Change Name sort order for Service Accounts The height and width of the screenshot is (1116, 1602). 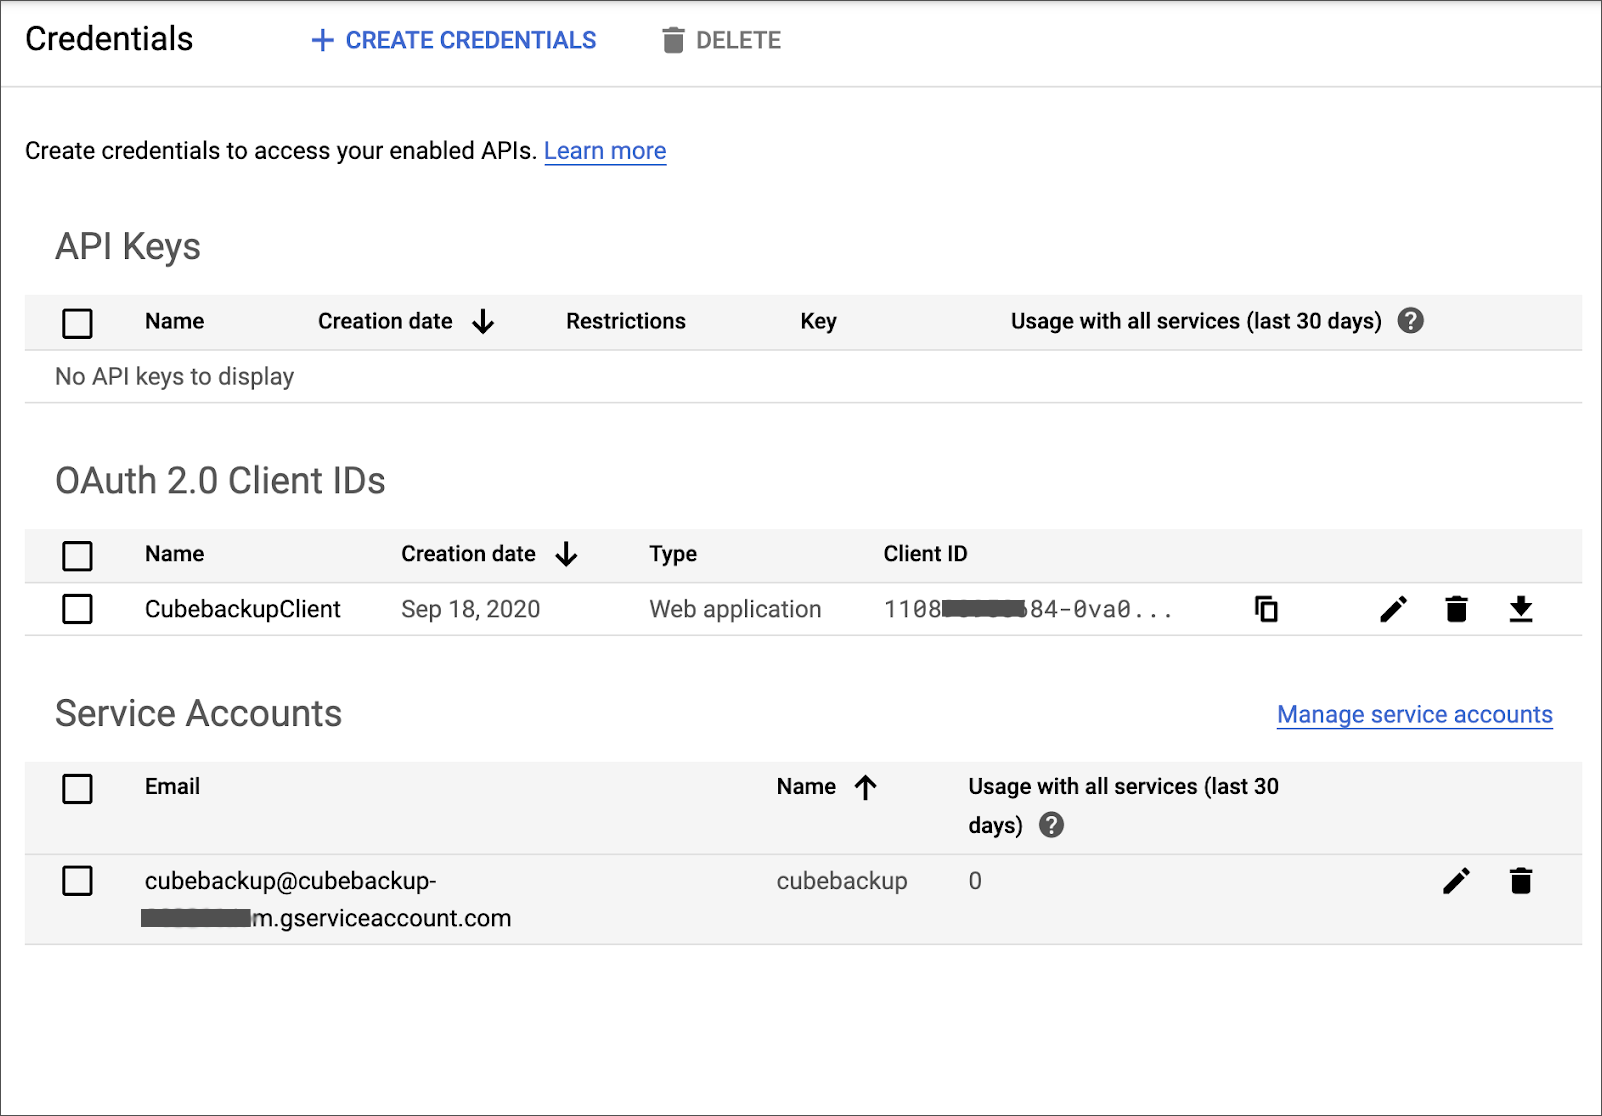866,787
